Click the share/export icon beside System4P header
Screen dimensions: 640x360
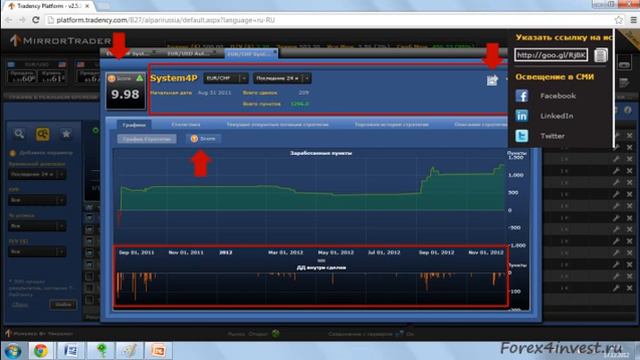click(492, 80)
